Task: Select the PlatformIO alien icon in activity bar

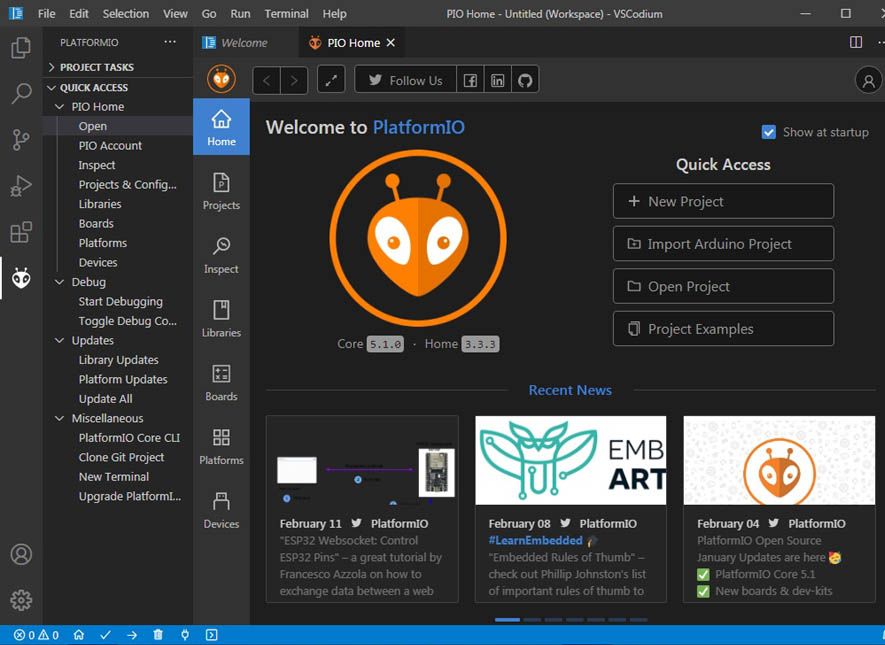Action: click(21, 278)
